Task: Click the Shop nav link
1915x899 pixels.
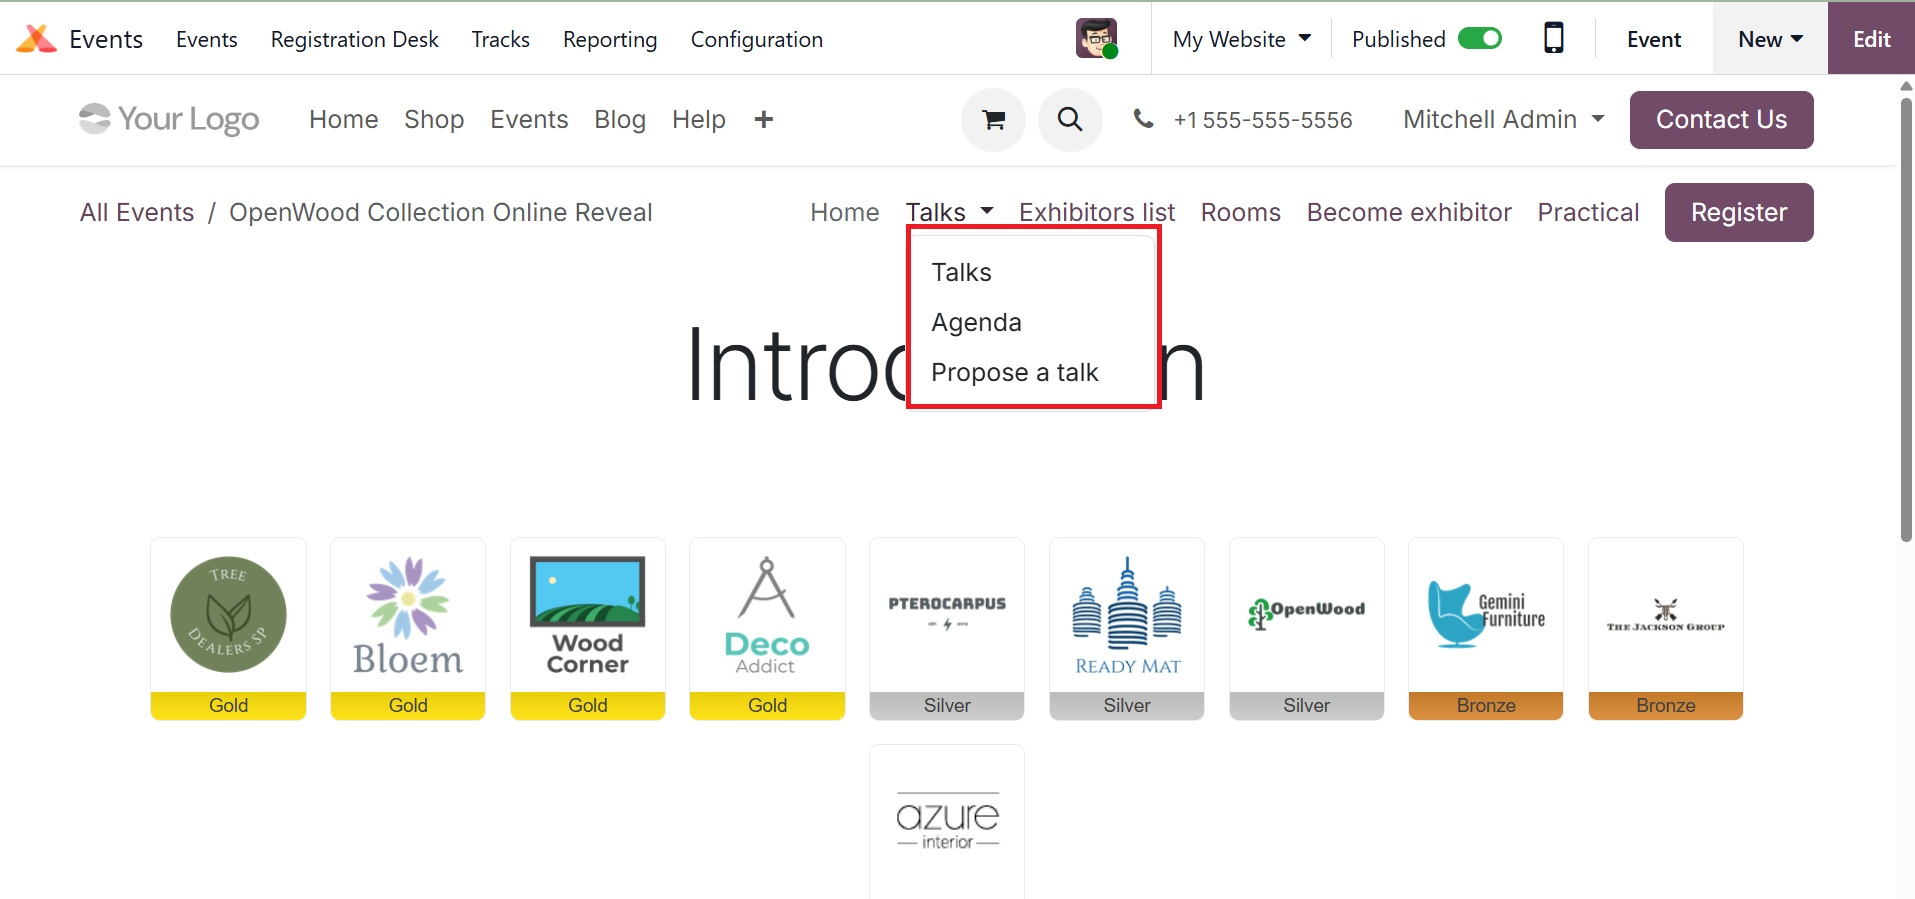Action: [434, 120]
